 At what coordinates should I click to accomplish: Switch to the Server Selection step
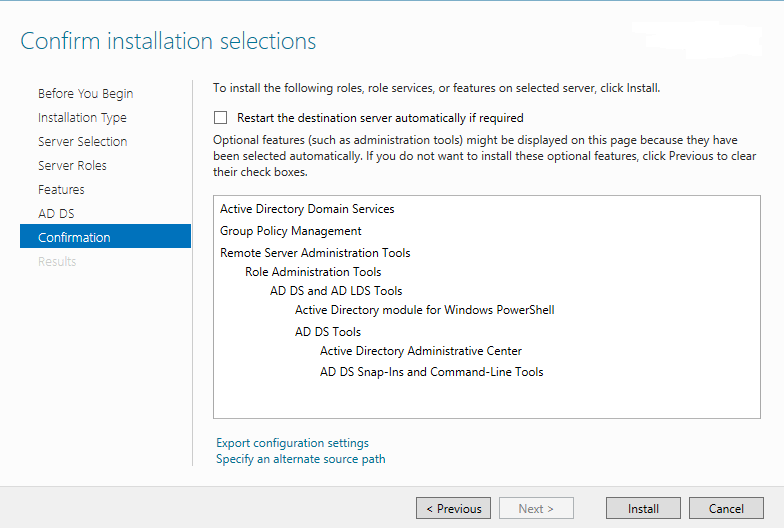click(x=83, y=142)
